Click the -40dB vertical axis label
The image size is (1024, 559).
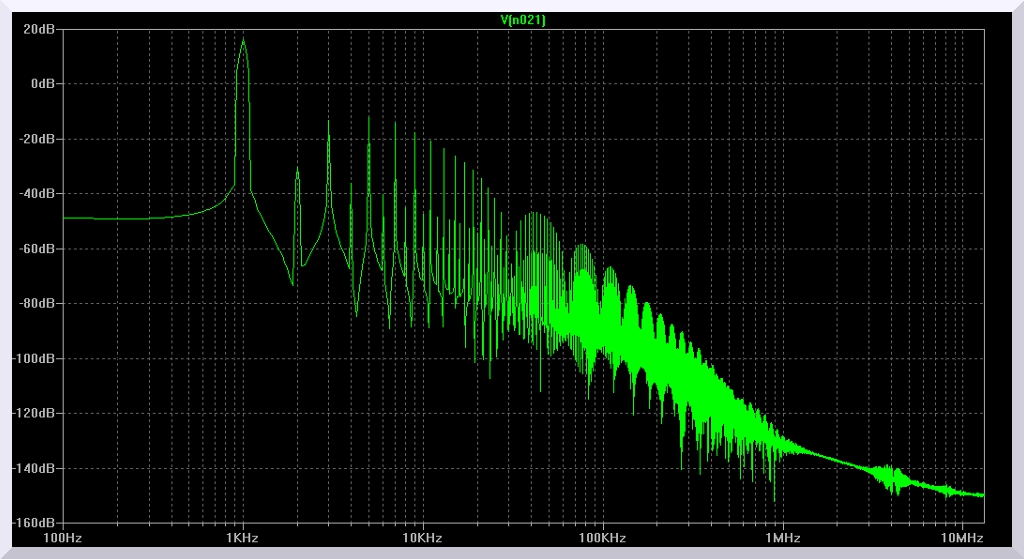coord(39,193)
